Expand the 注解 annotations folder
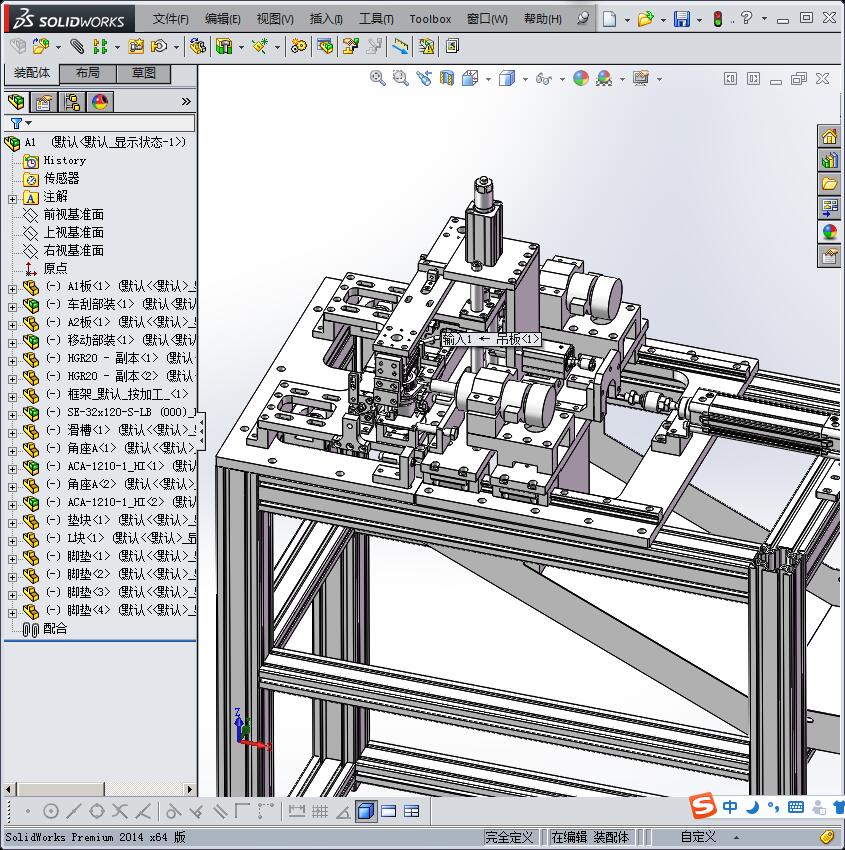The image size is (845, 850). pyautogui.click(x=12, y=197)
